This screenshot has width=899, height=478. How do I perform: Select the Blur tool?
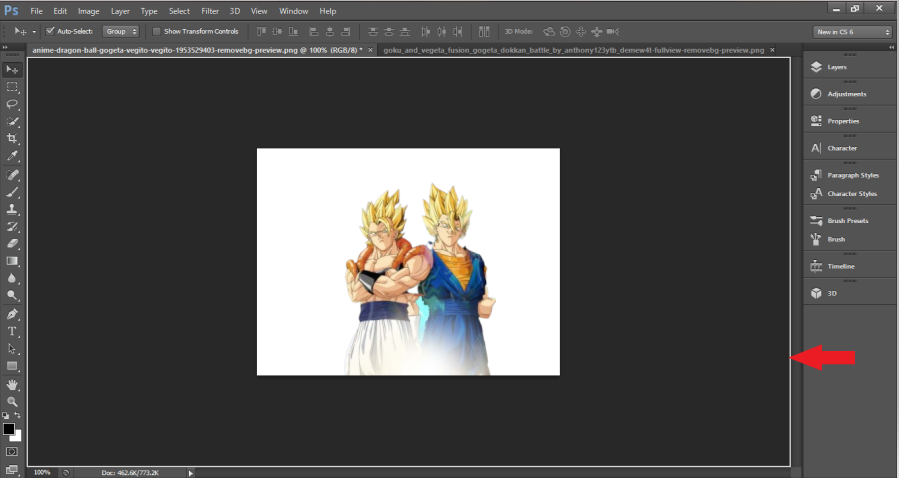(12, 278)
